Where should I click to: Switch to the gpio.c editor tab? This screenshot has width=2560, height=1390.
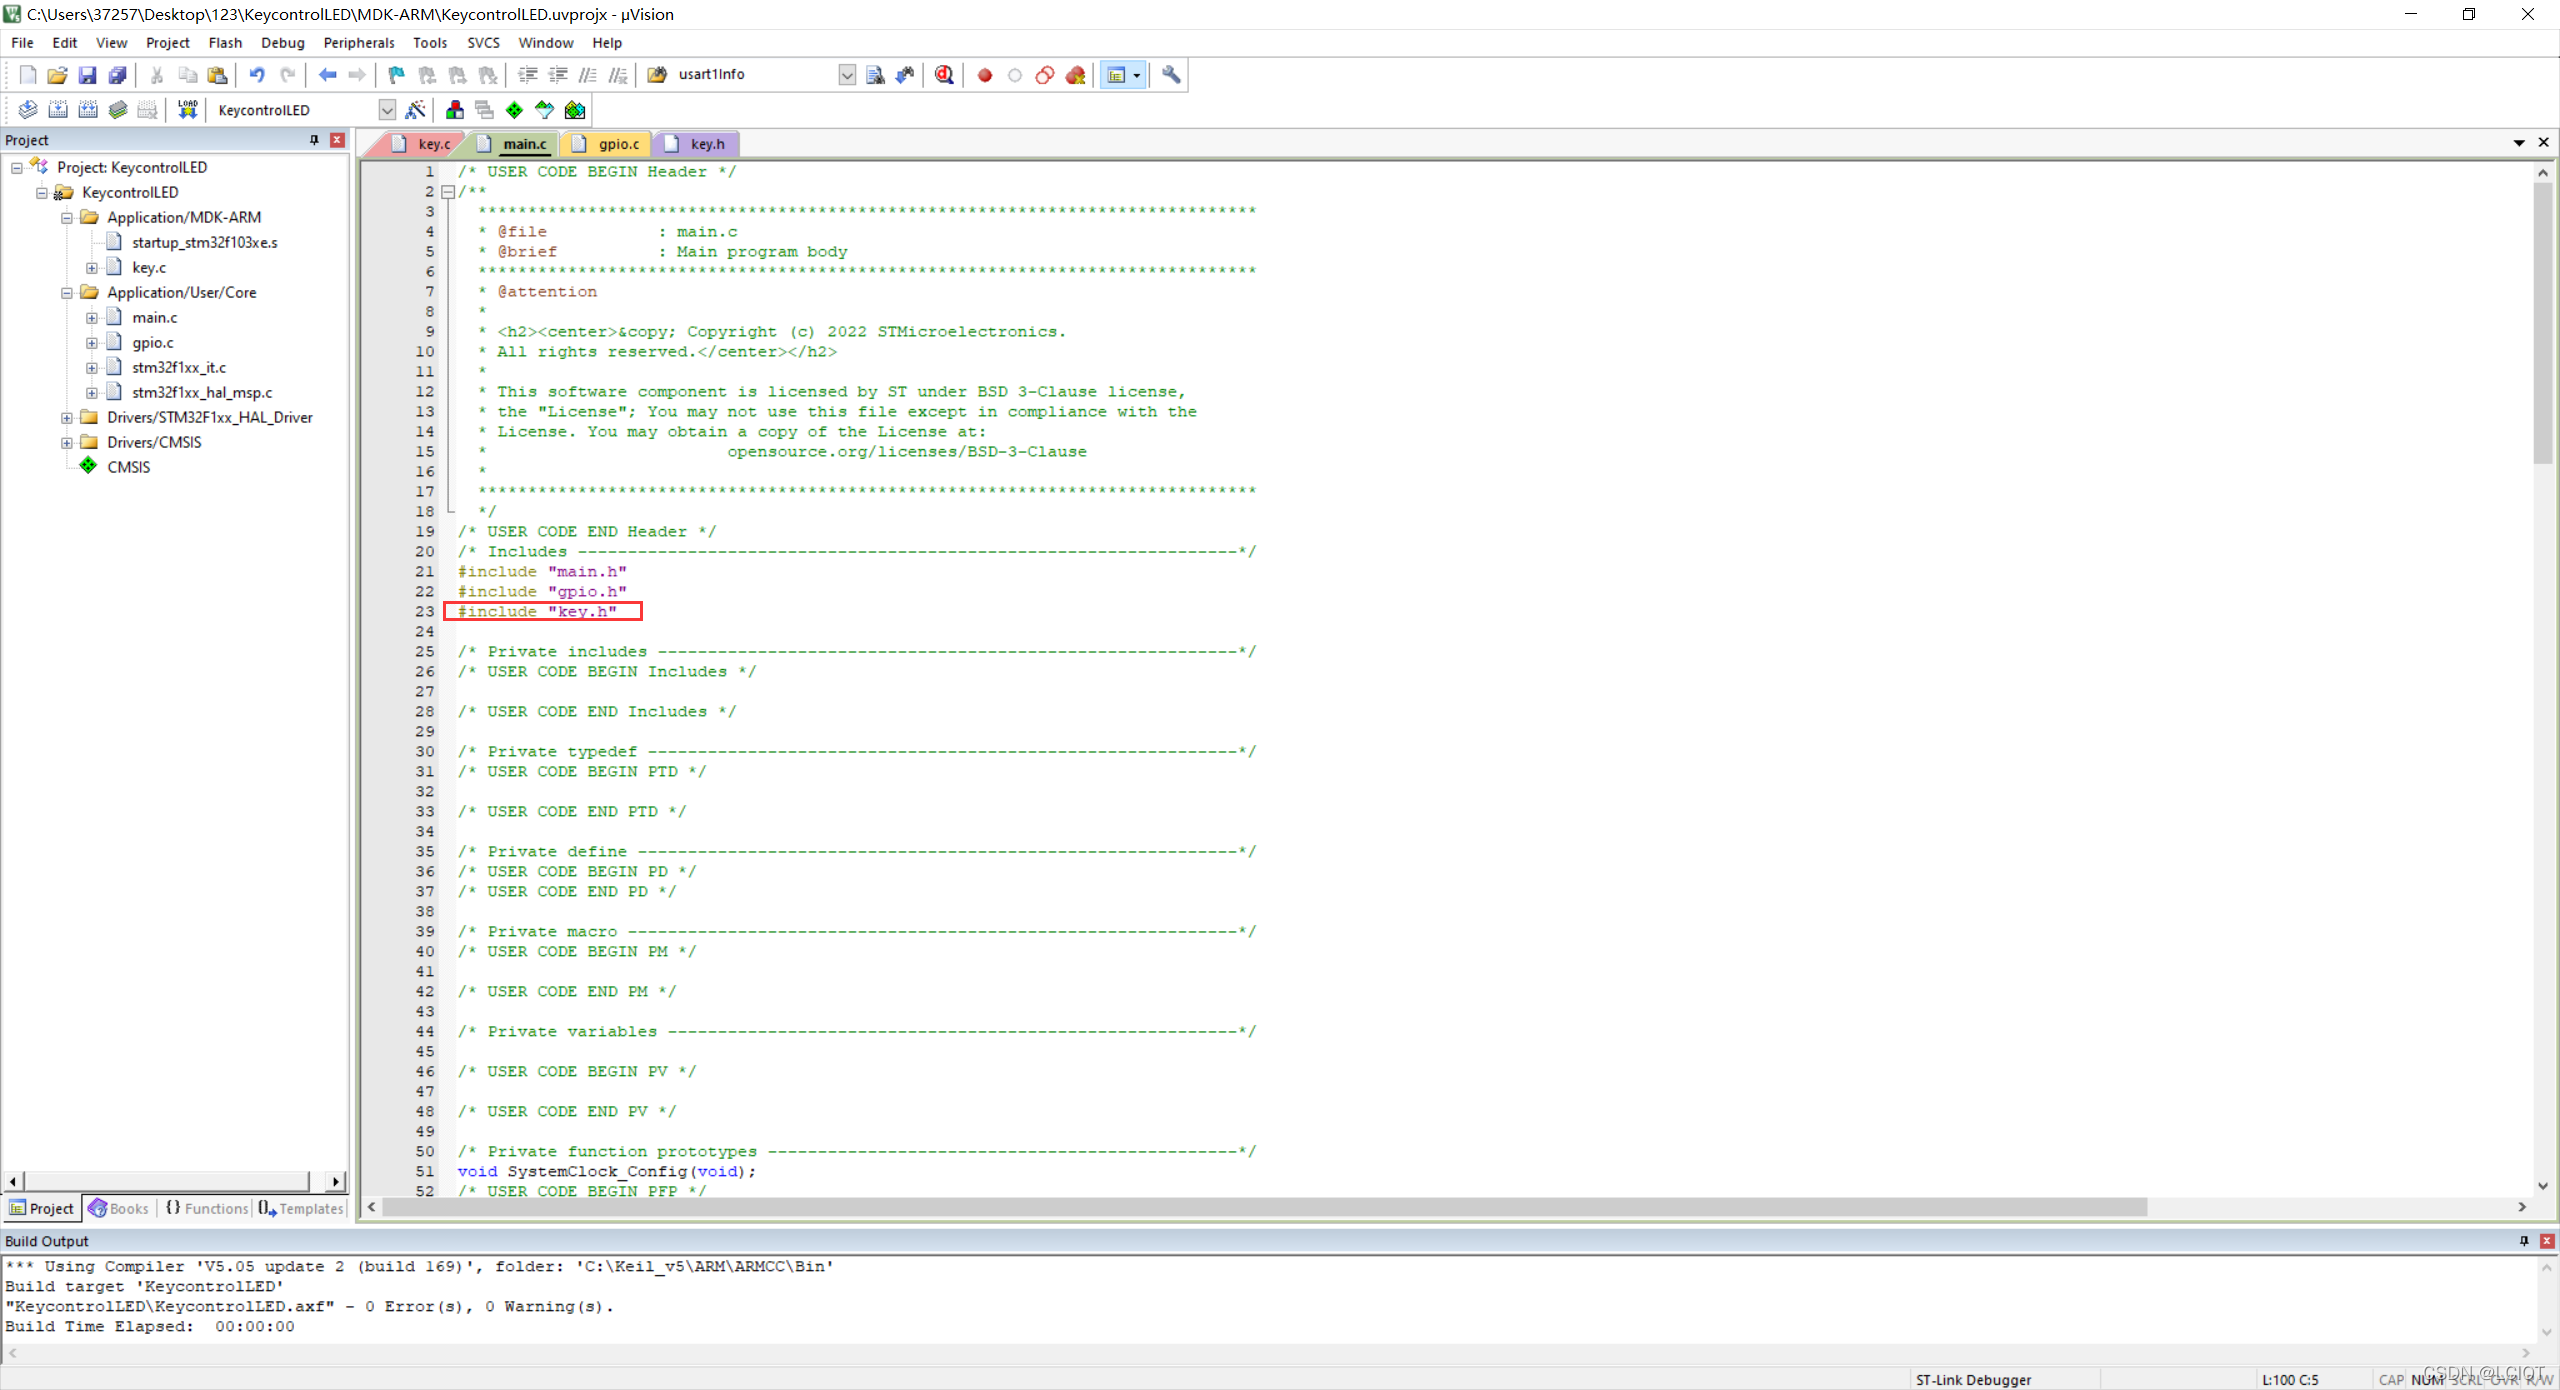coord(617,144)
